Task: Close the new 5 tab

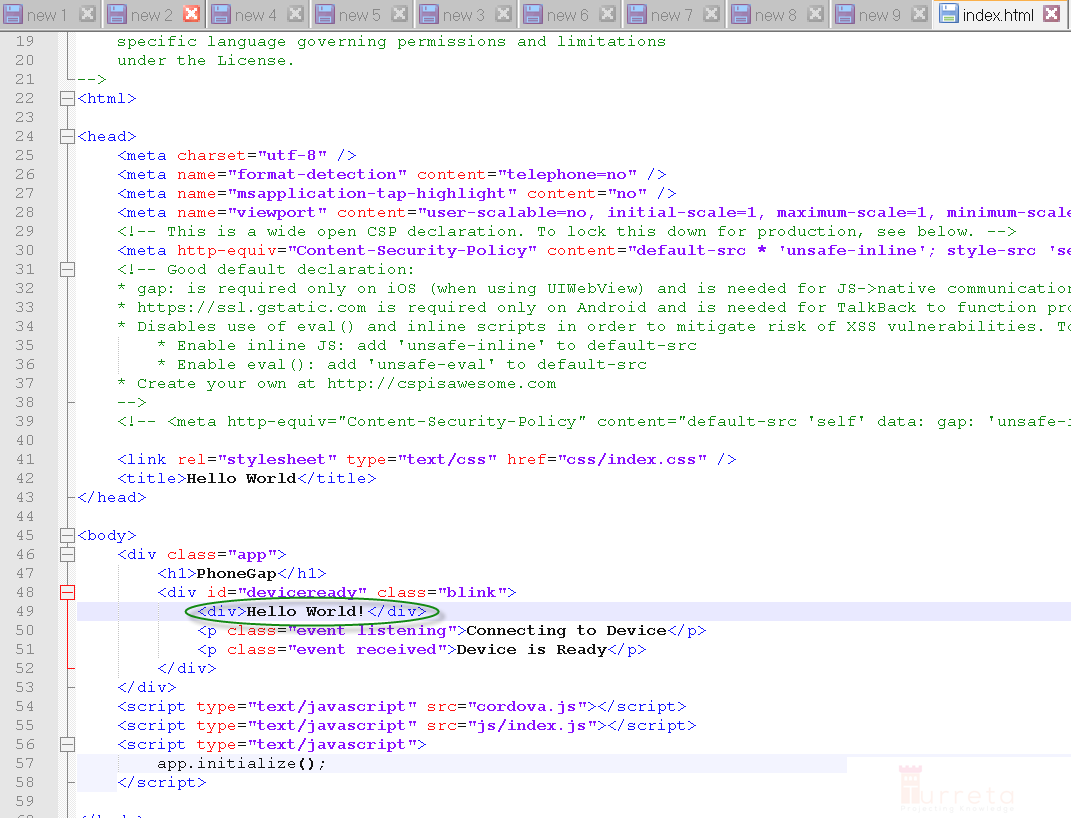Action: click(x=400, y=14)
